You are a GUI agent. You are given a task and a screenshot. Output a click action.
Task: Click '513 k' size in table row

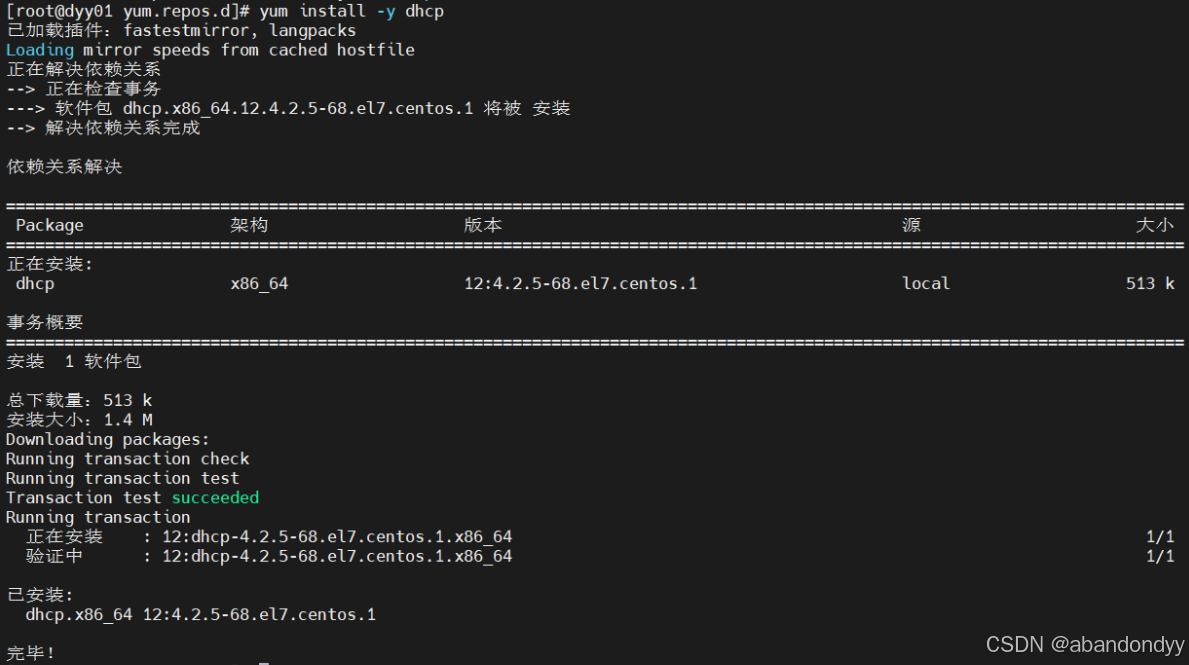tap(1150, 284)
